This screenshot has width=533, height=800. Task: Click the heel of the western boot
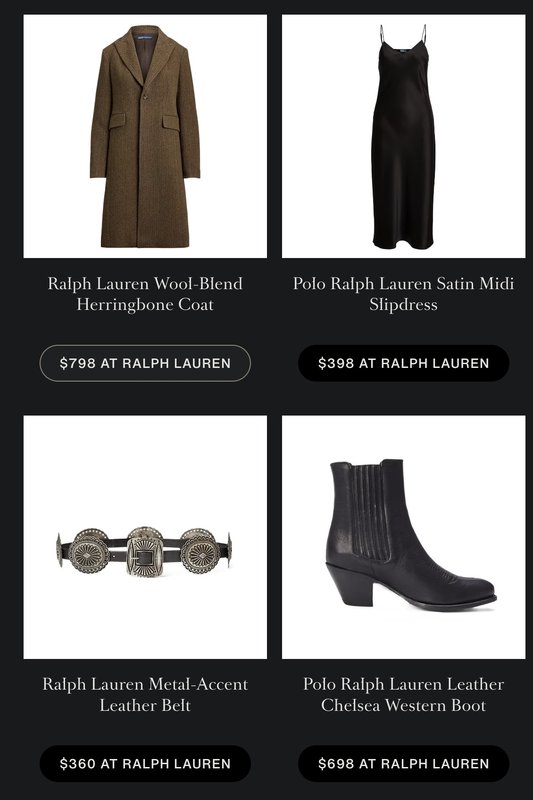350,584
